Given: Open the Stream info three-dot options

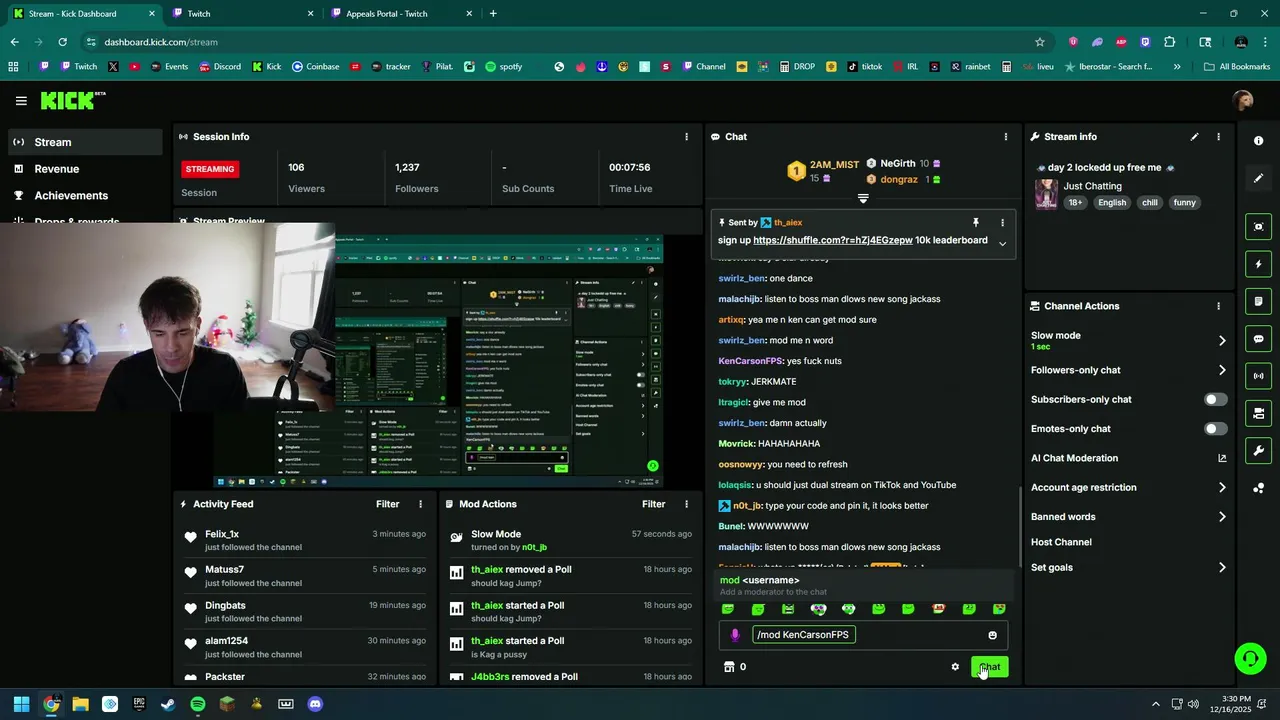Looking at the screenshot, I should click(1218, 136).
